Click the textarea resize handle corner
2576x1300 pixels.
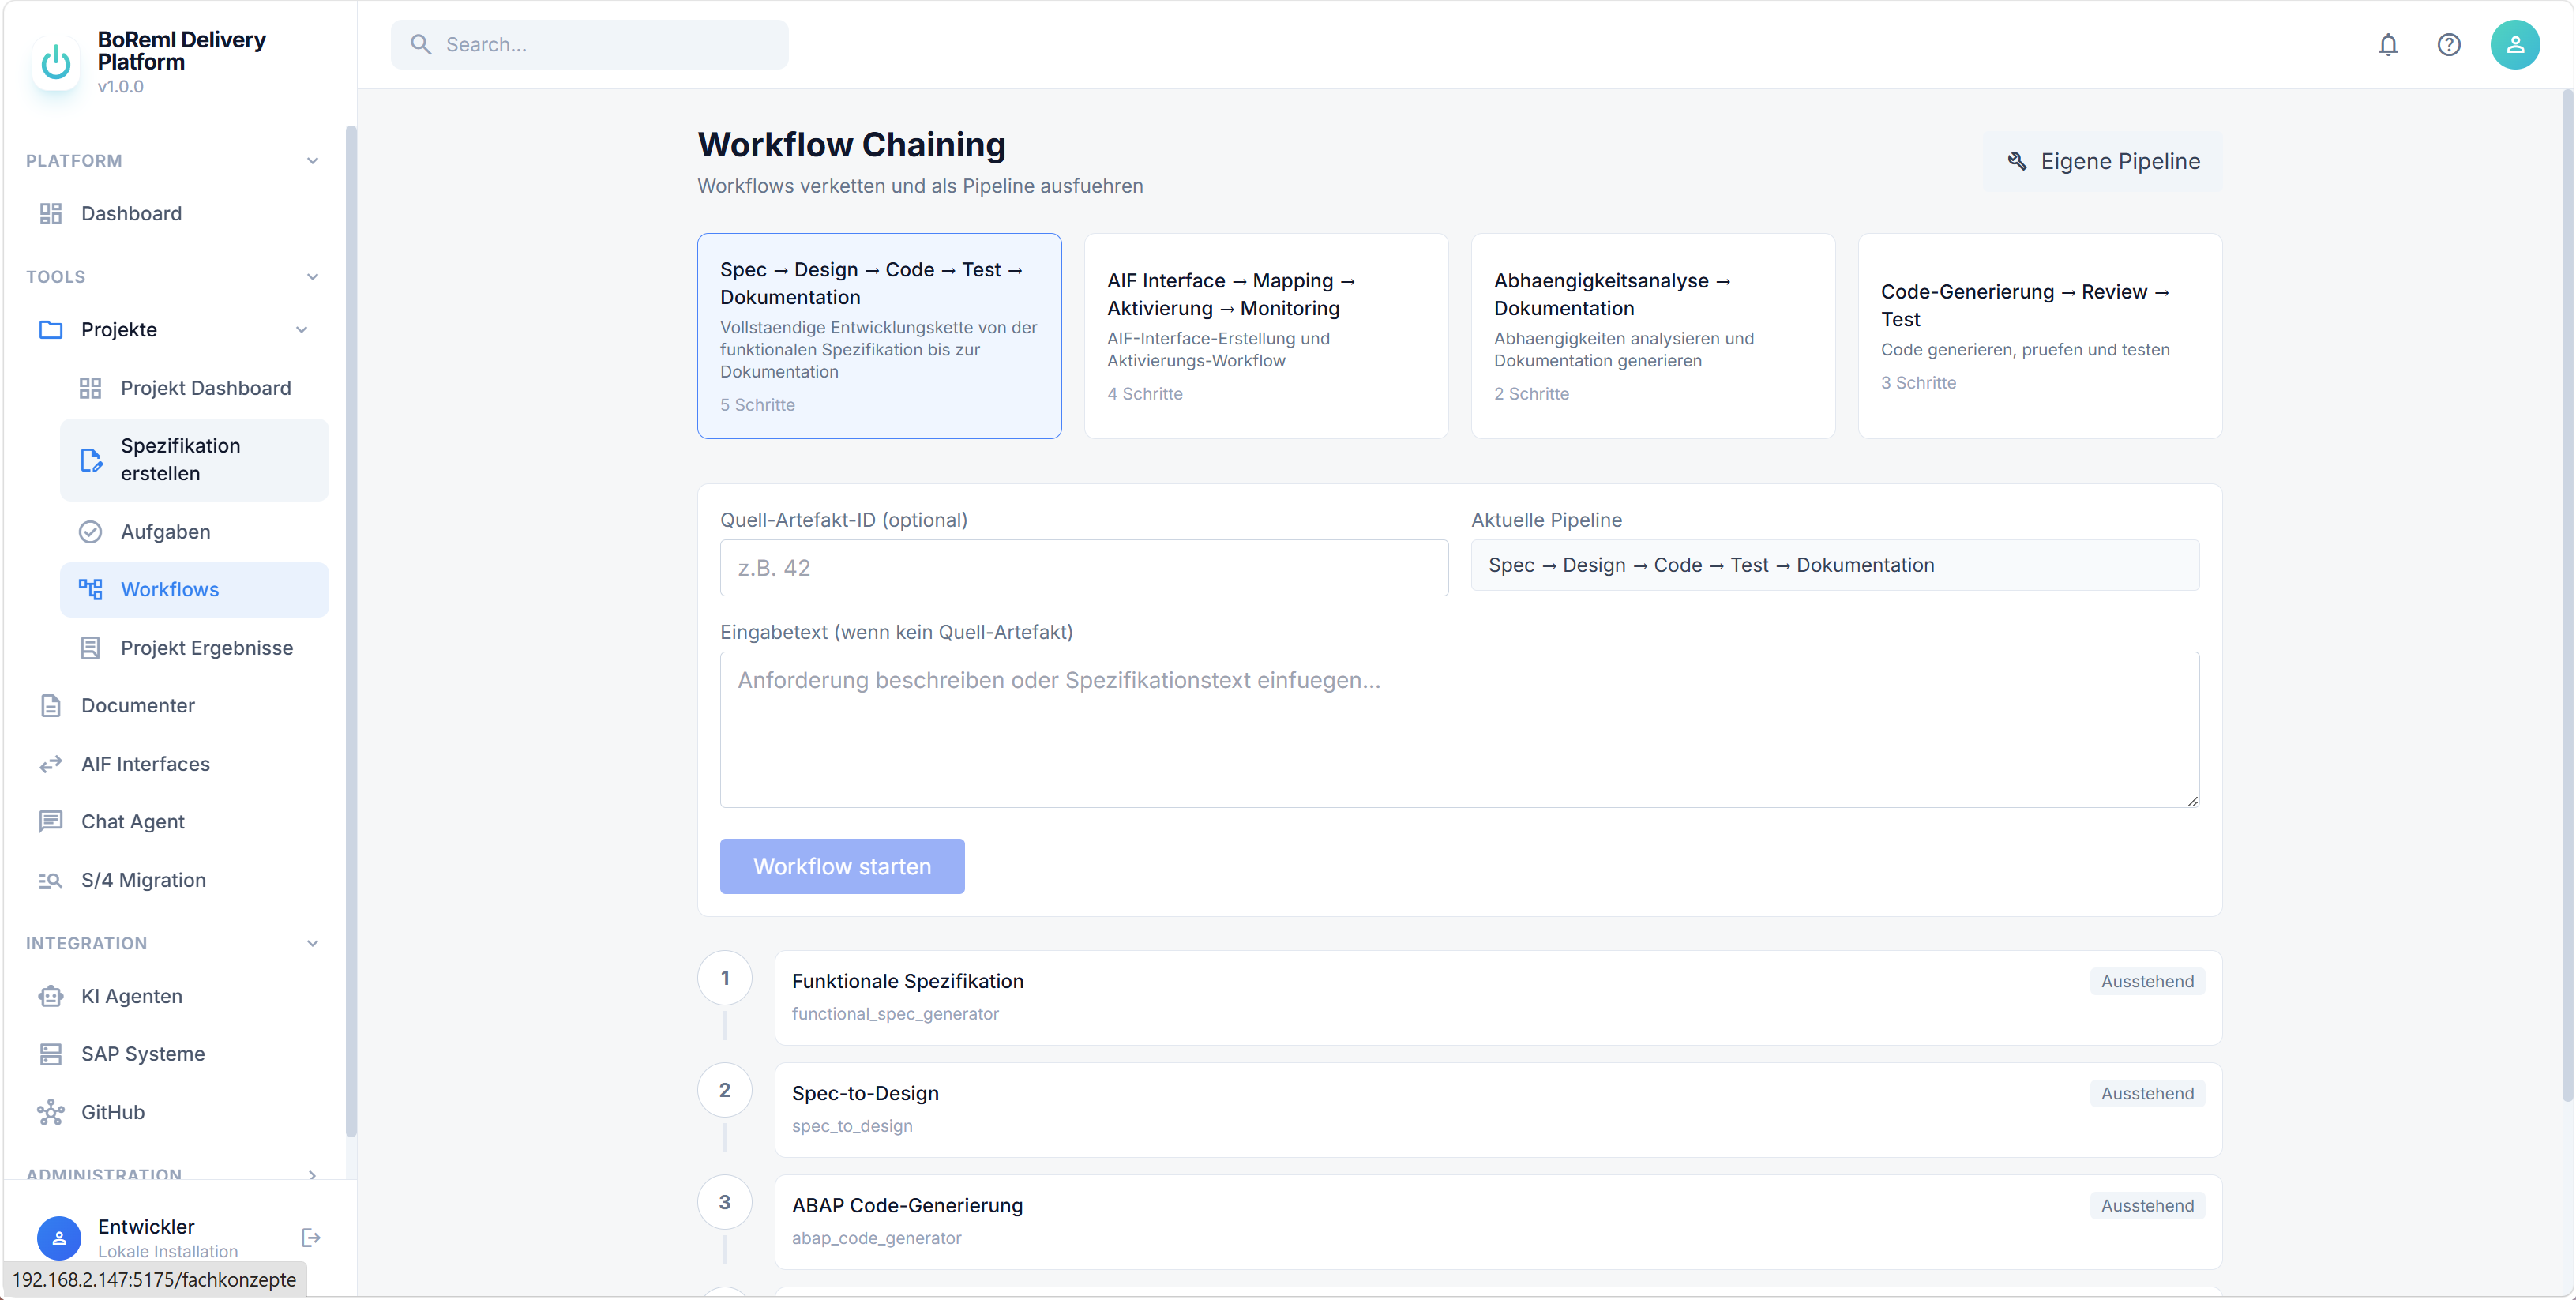(2192, 800)
